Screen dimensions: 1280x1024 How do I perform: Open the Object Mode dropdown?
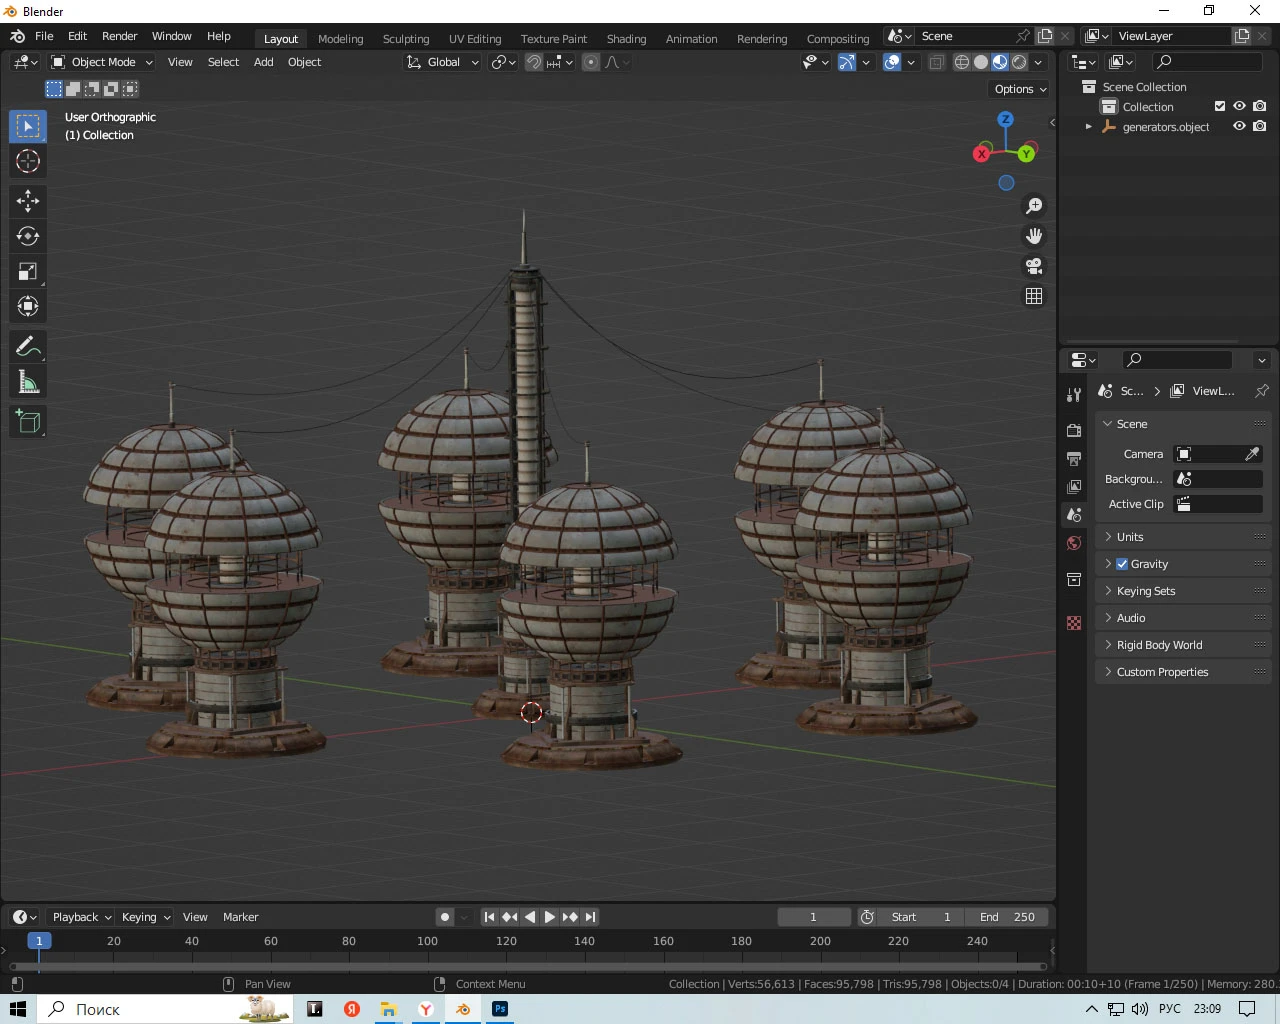click(x=102, y=62)
